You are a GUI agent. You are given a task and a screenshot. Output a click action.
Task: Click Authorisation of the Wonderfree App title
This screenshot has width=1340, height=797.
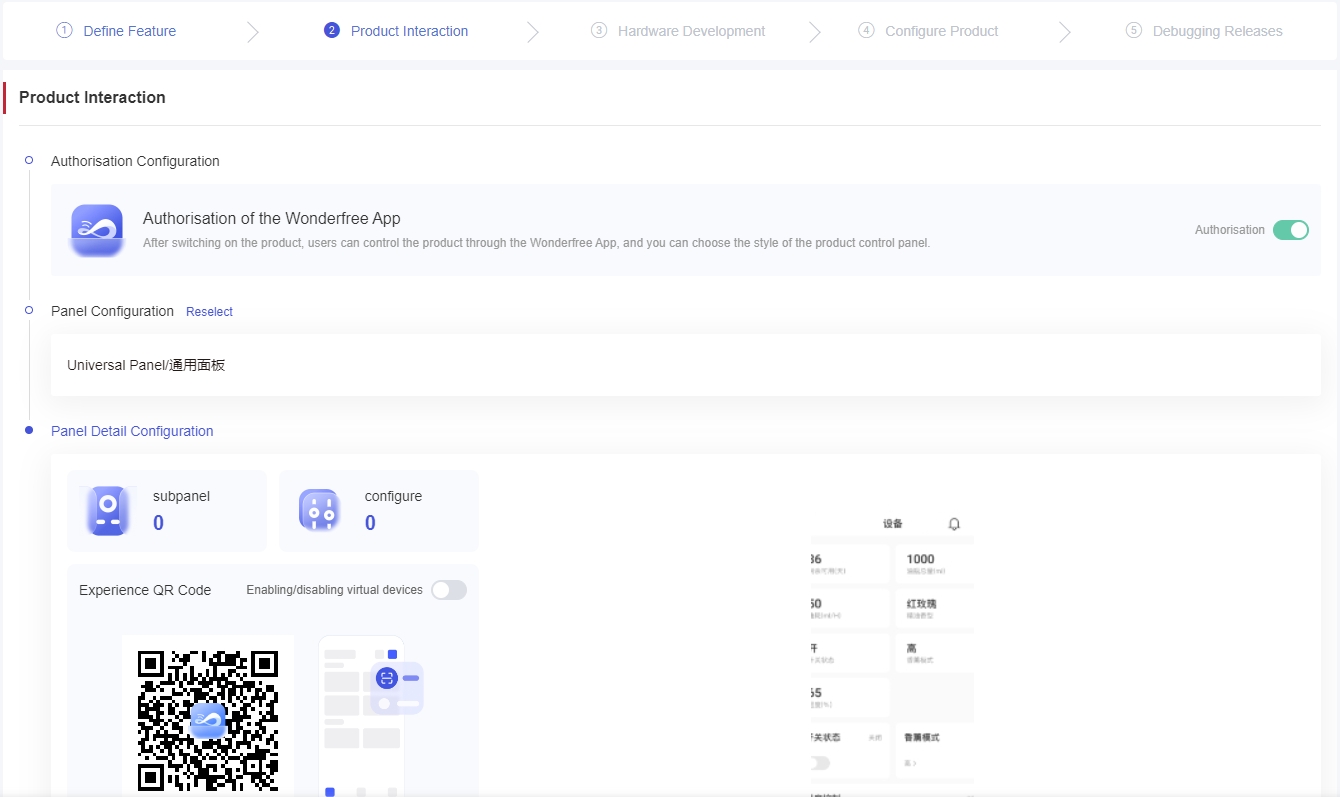(x=272, y=218)
